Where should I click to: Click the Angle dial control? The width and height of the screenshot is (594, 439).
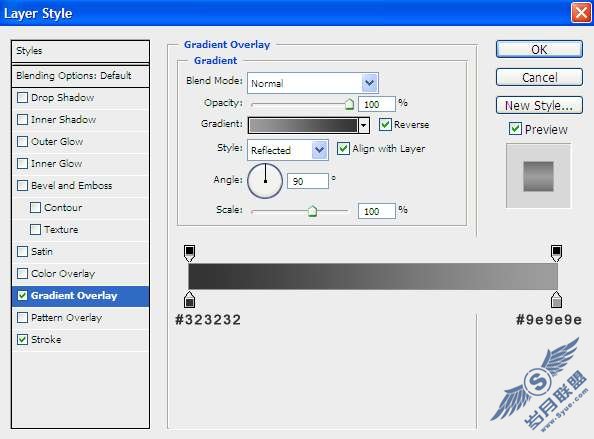pyautogui.click(x=265, y=181)
